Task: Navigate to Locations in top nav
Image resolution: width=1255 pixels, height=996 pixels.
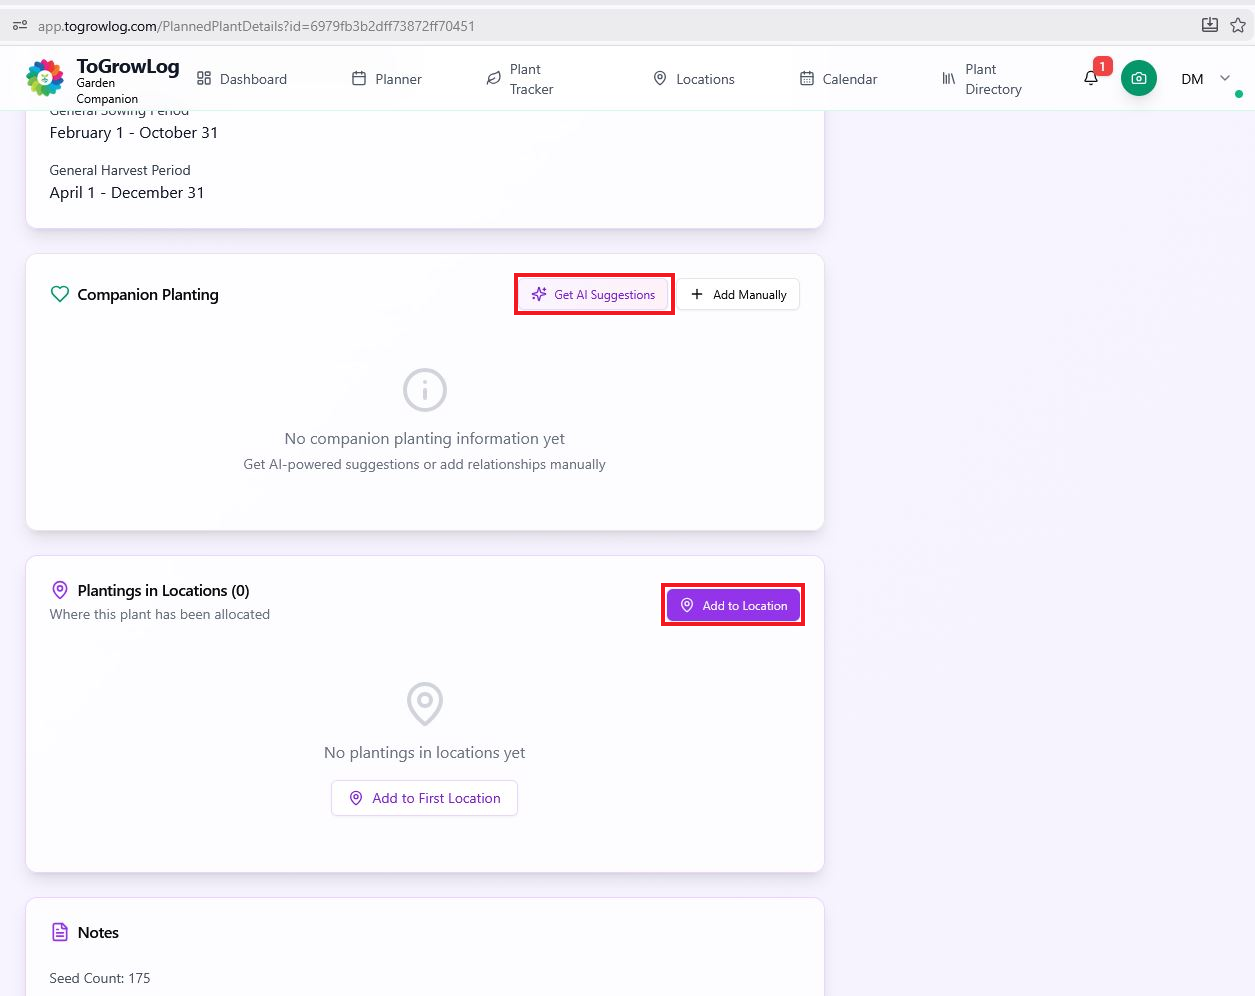Action: [x=694, y=79]
